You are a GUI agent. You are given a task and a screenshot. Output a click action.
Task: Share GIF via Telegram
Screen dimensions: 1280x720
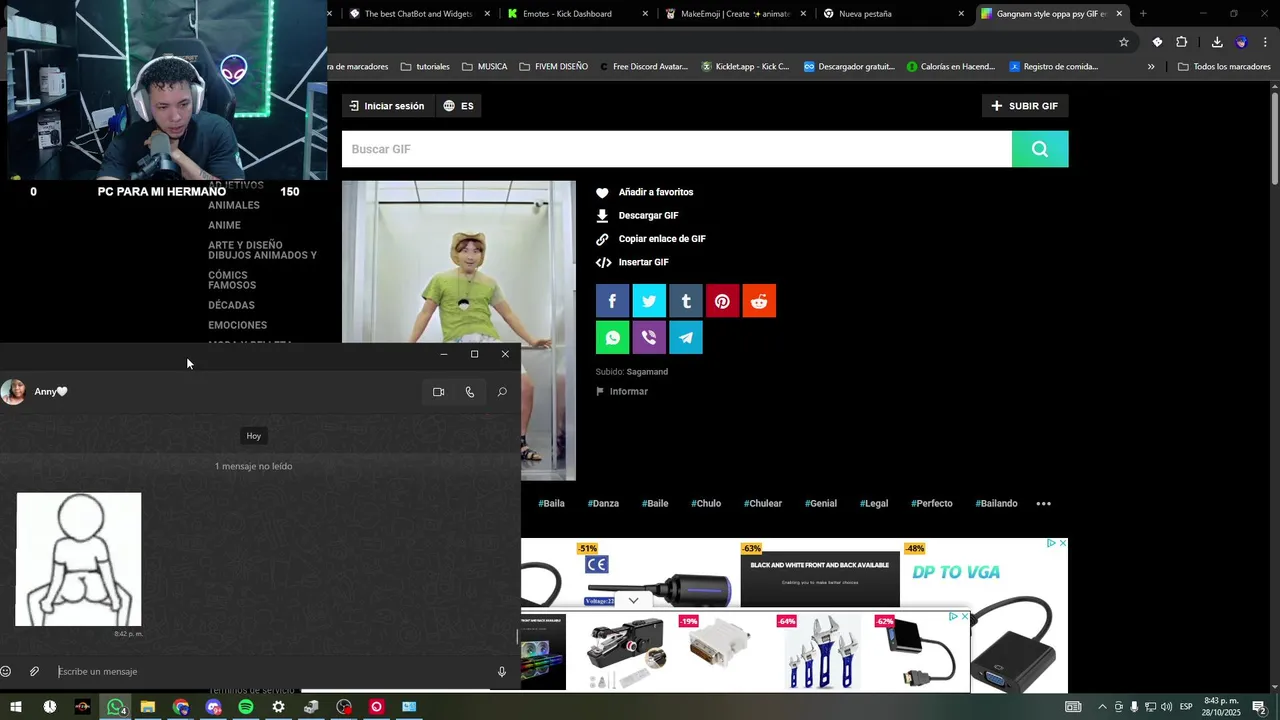coord(686,337)
